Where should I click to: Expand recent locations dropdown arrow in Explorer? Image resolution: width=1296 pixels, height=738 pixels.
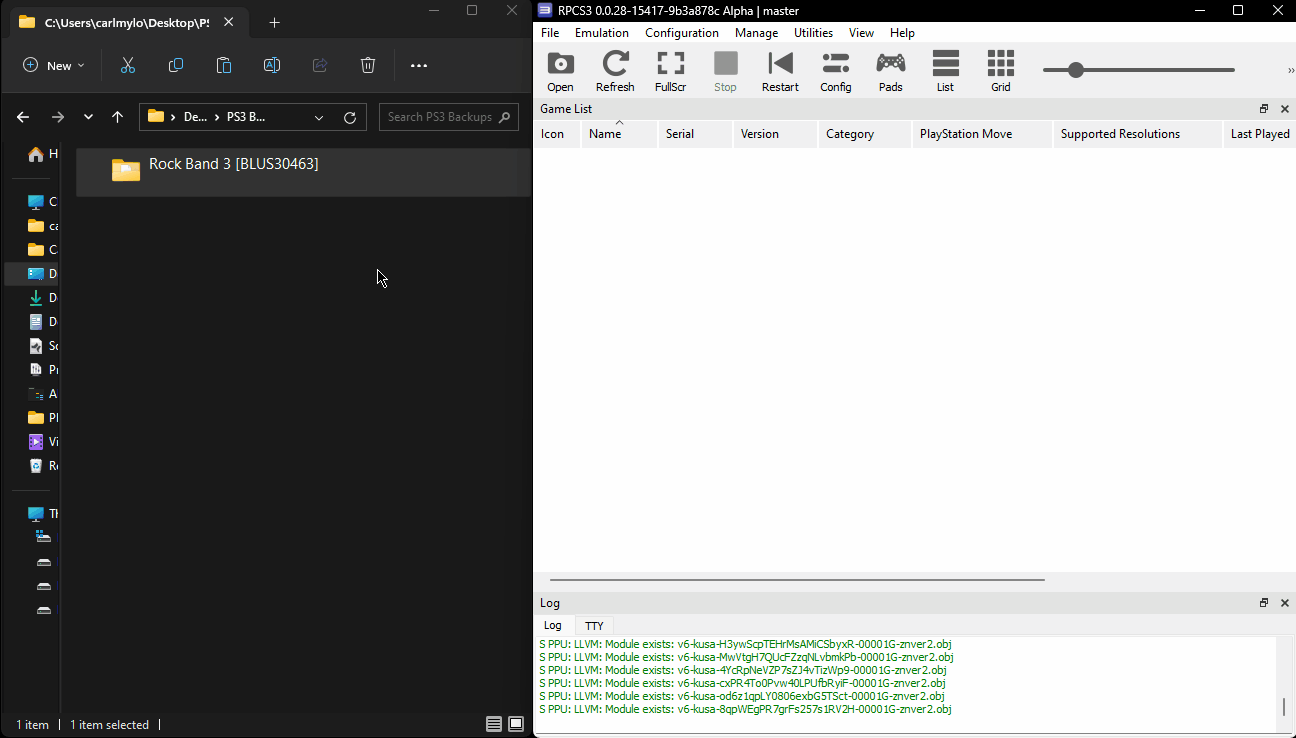[88, 117]
